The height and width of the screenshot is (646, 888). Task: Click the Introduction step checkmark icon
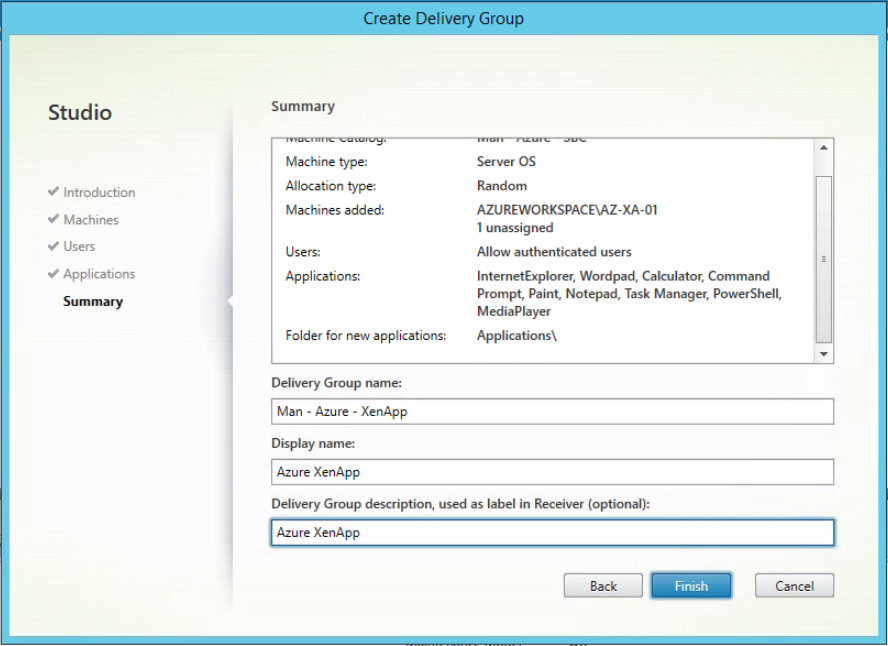[53, 191]
